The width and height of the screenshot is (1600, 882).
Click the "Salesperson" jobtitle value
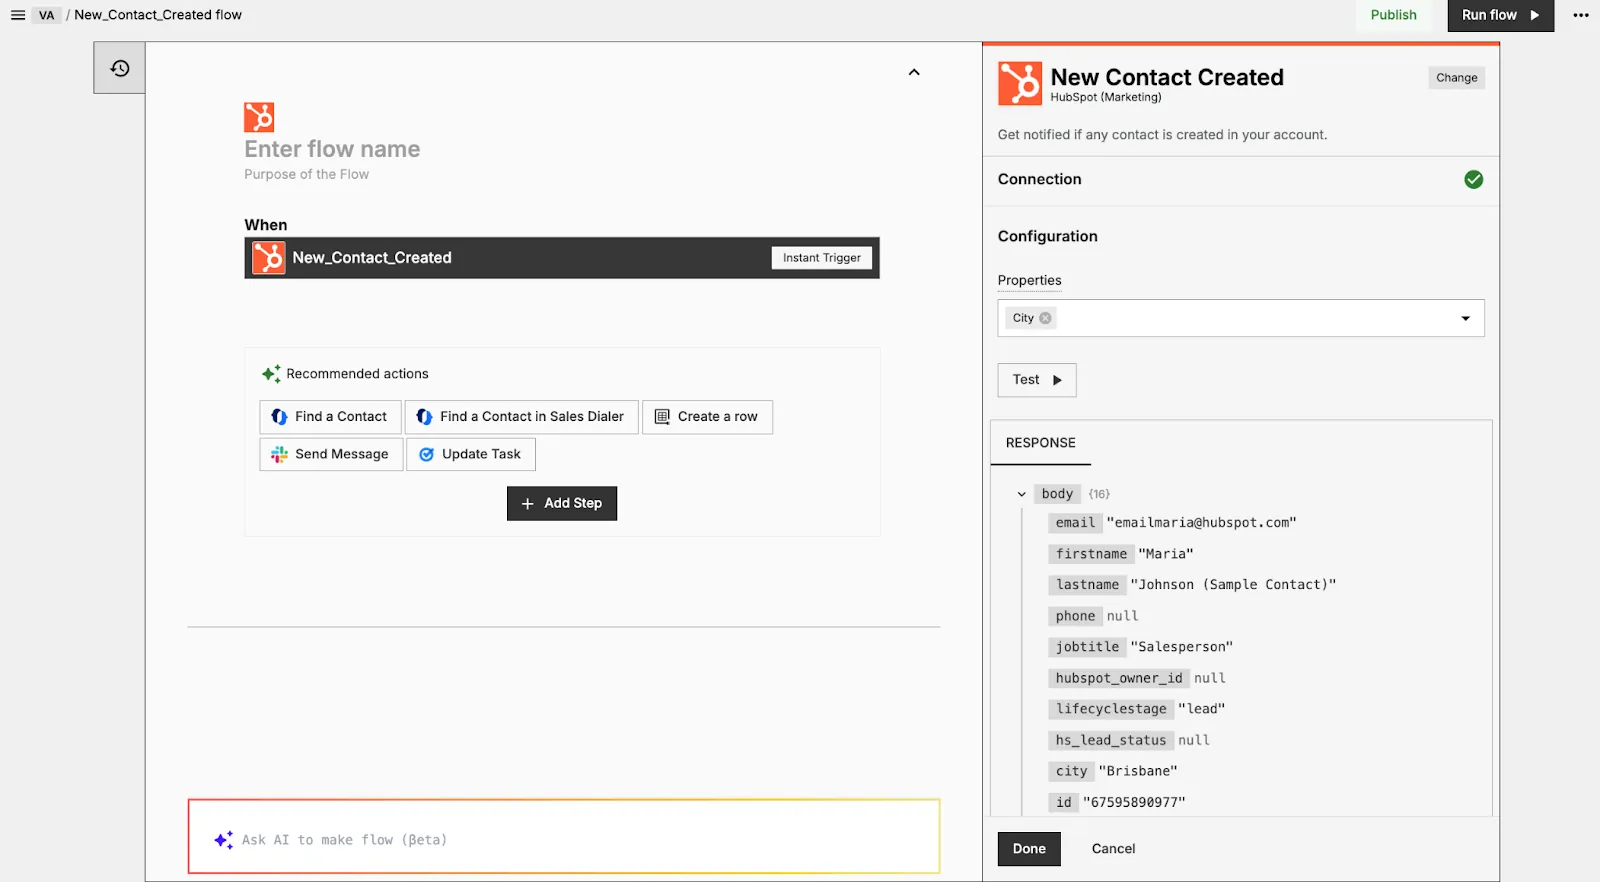(x=1181, y=647)
